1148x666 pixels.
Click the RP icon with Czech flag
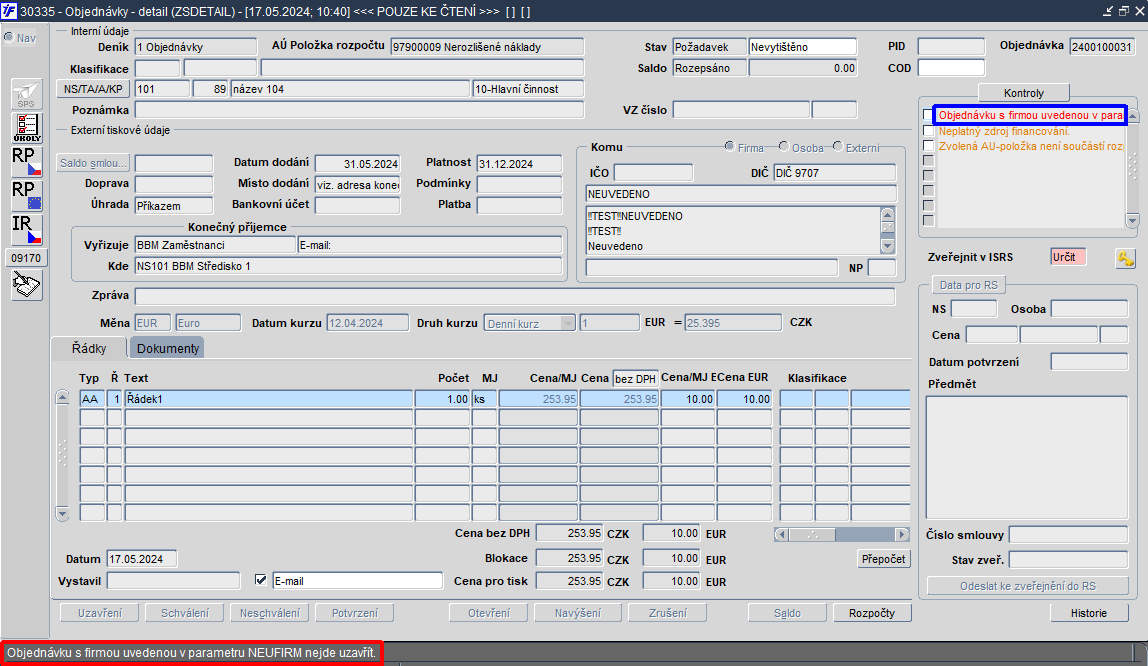(26, 162)
